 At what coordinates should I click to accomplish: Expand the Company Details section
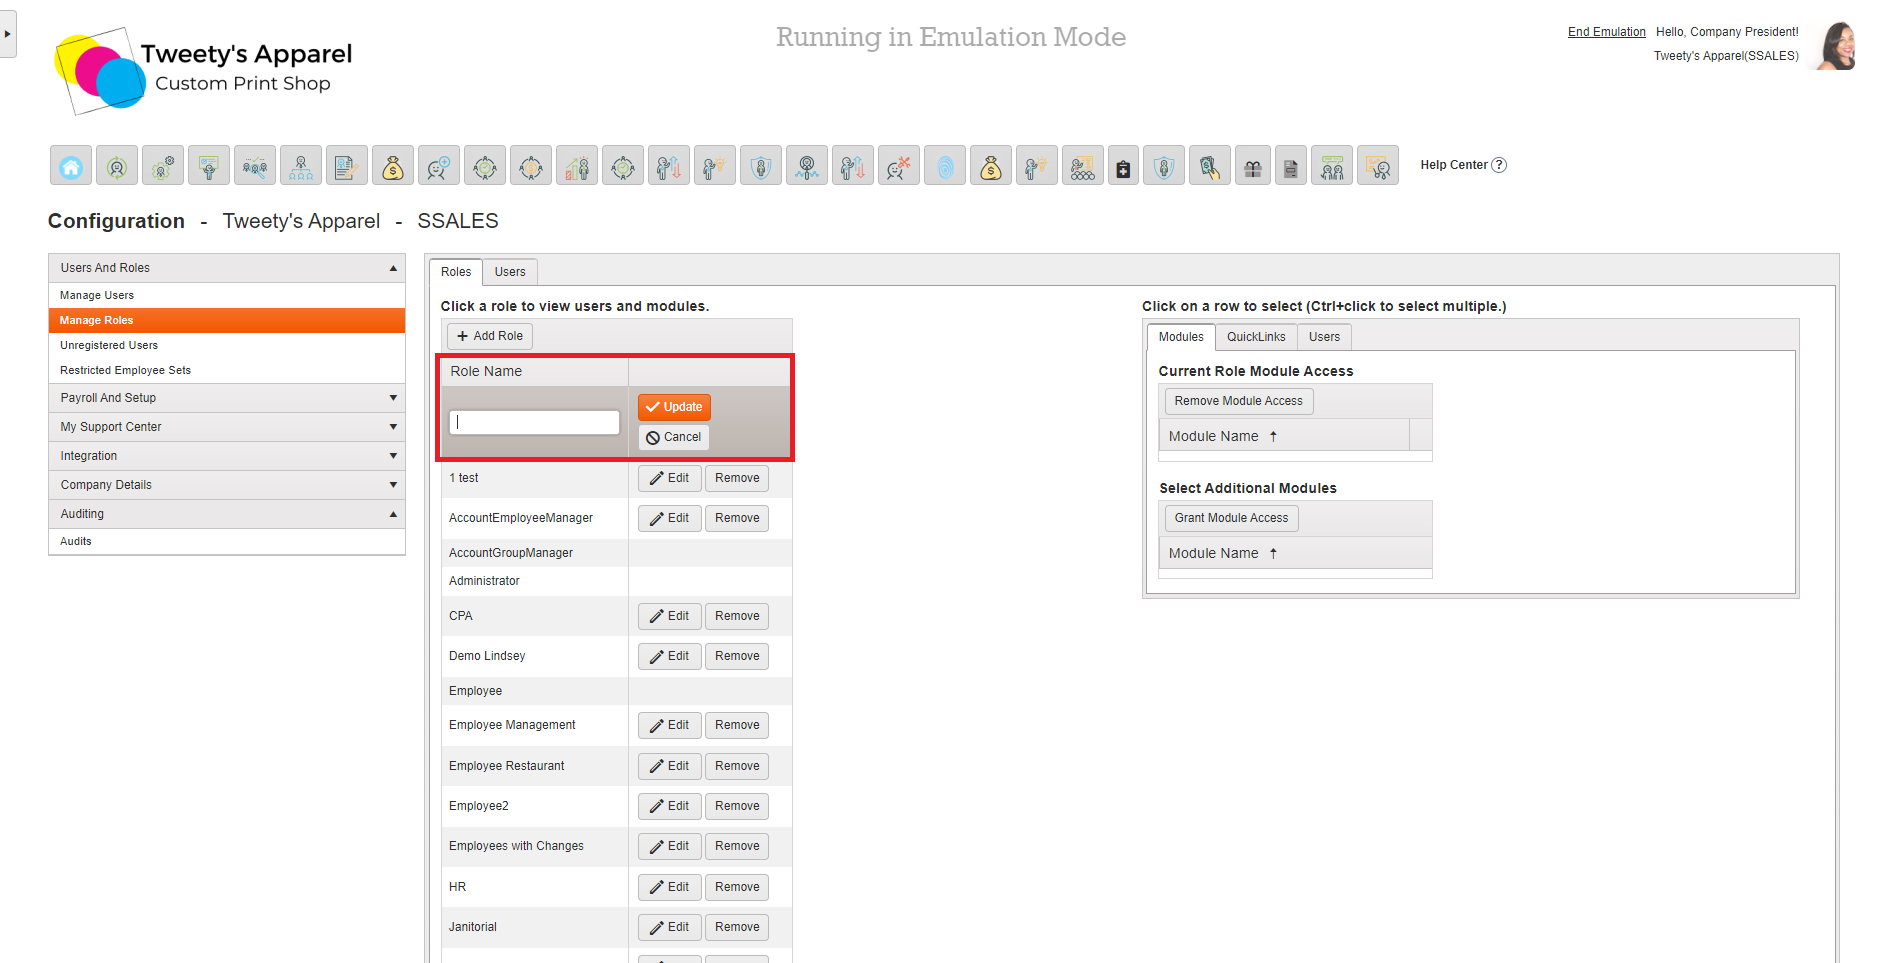coord(227,485)
